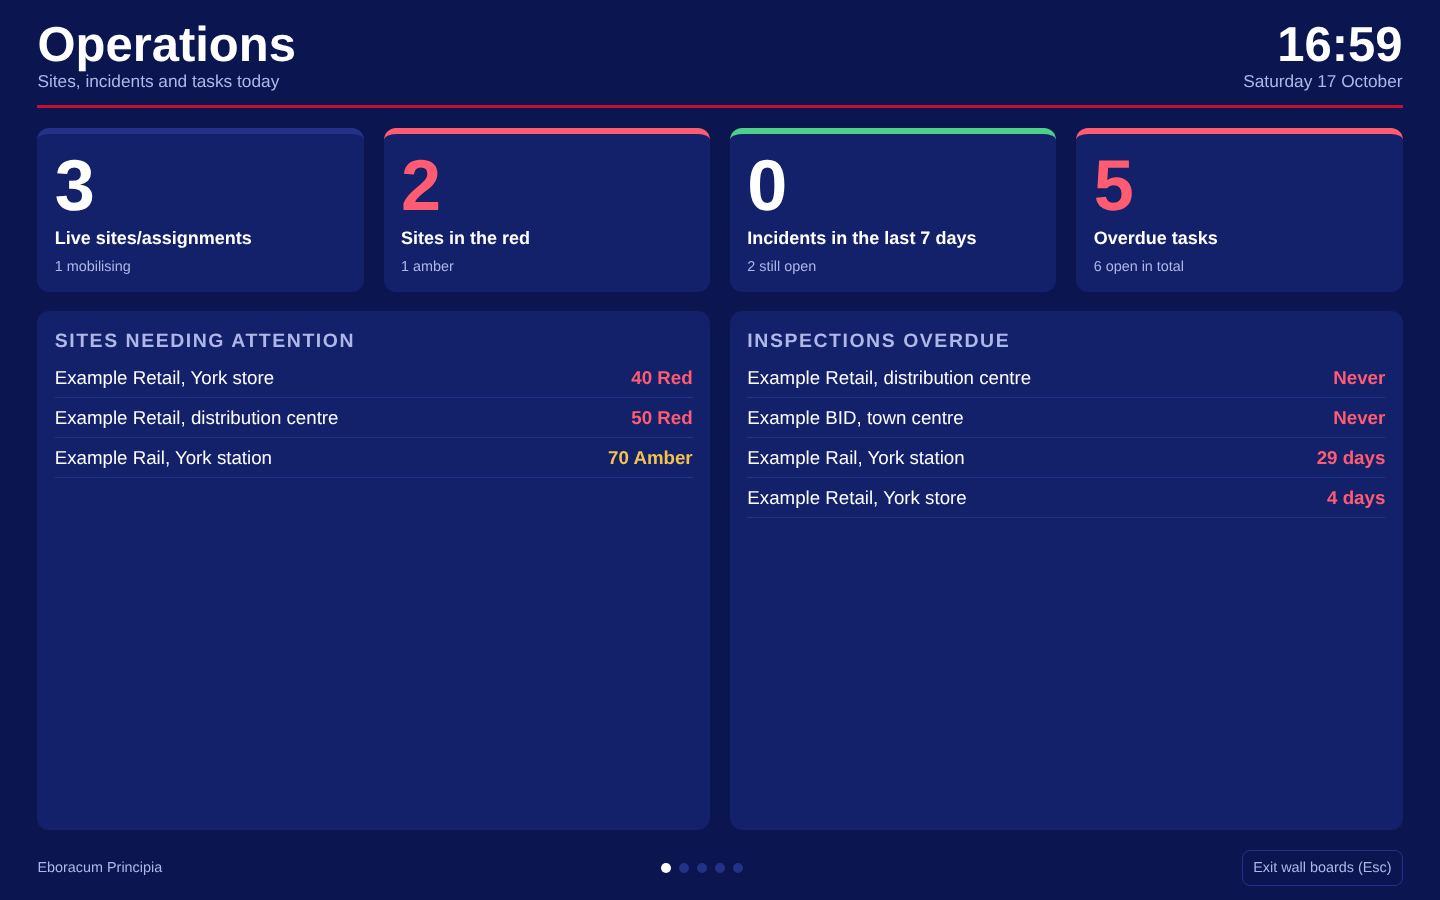
Task: Select the first wall board page dot
Action: tap(666, 868)
